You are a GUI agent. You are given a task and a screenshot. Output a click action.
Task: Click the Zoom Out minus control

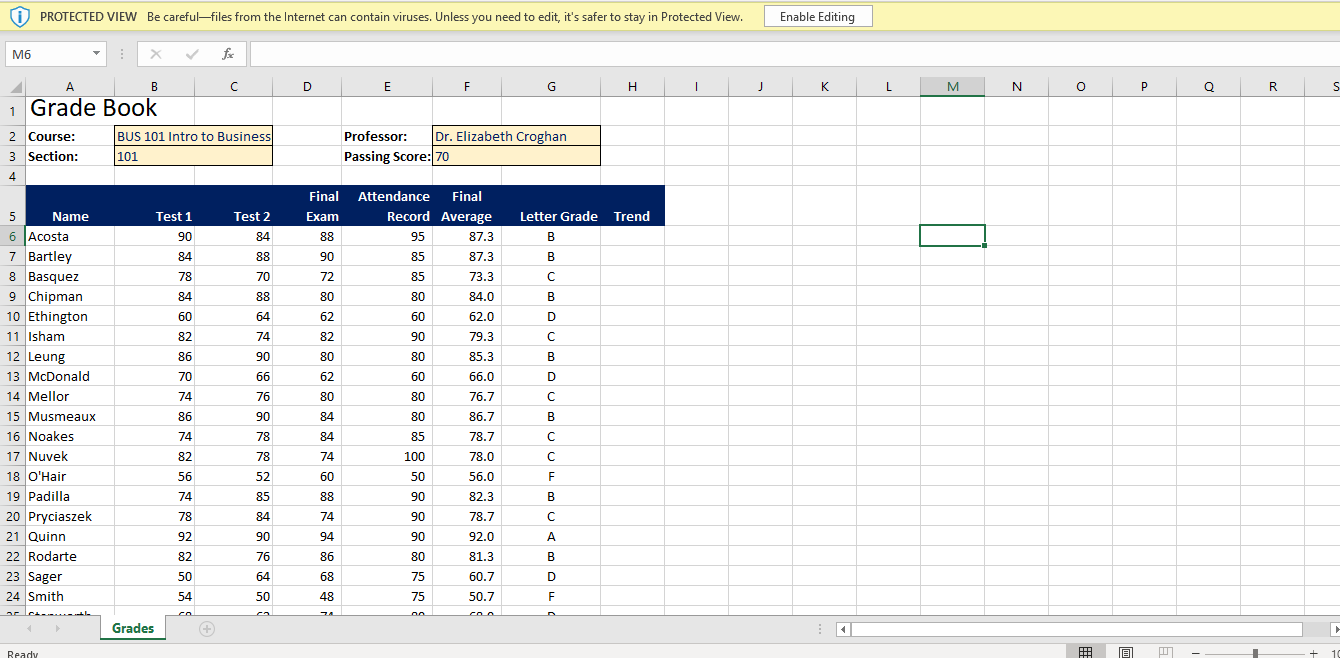[x=1196, y=651]
